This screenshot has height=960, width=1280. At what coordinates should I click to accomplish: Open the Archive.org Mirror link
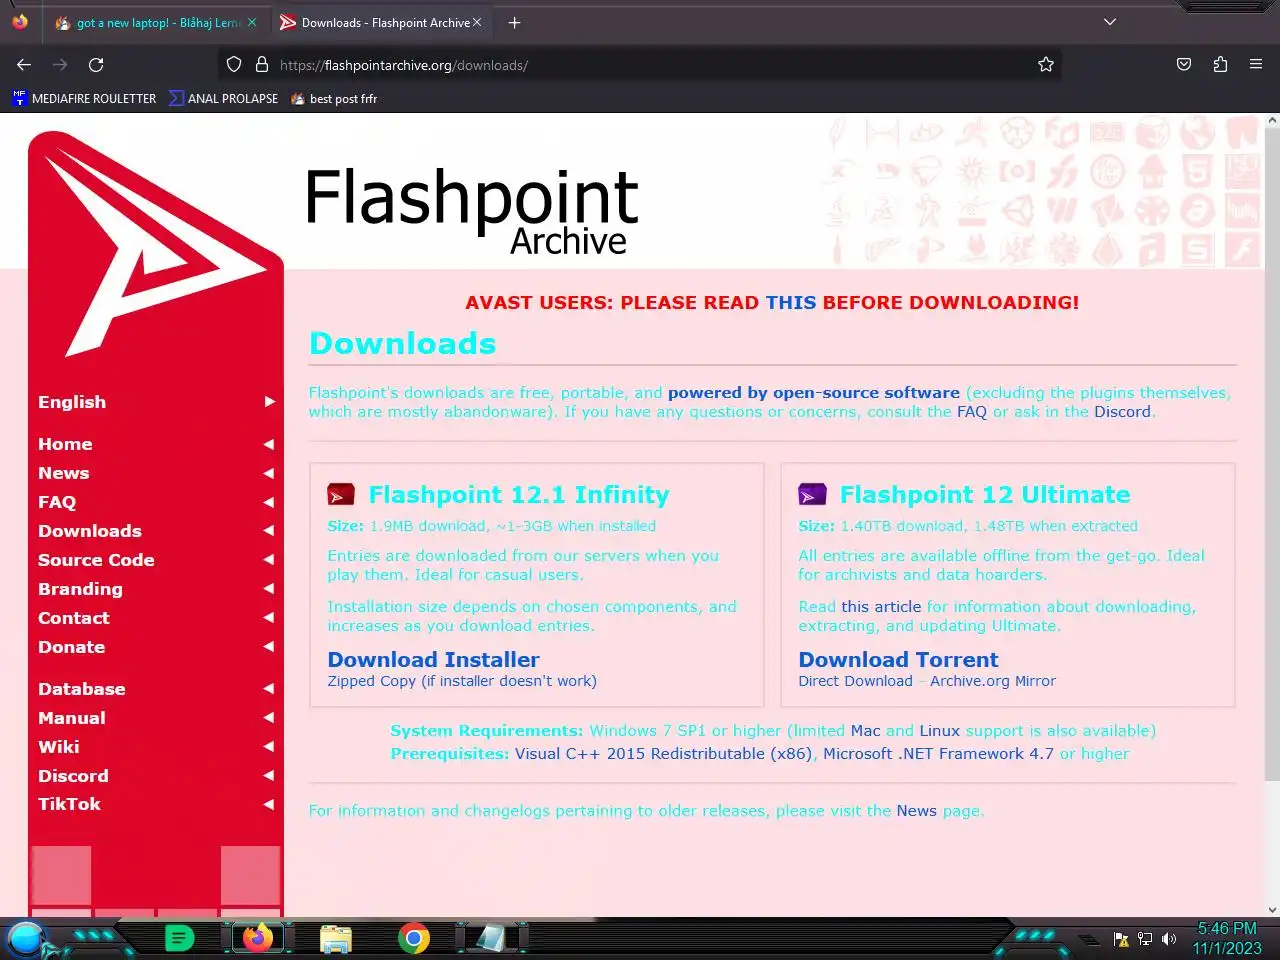(x=993, y=681)
